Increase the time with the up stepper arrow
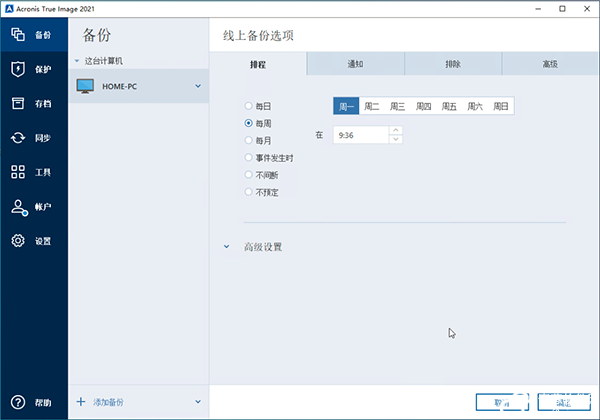 pos(396,129)
